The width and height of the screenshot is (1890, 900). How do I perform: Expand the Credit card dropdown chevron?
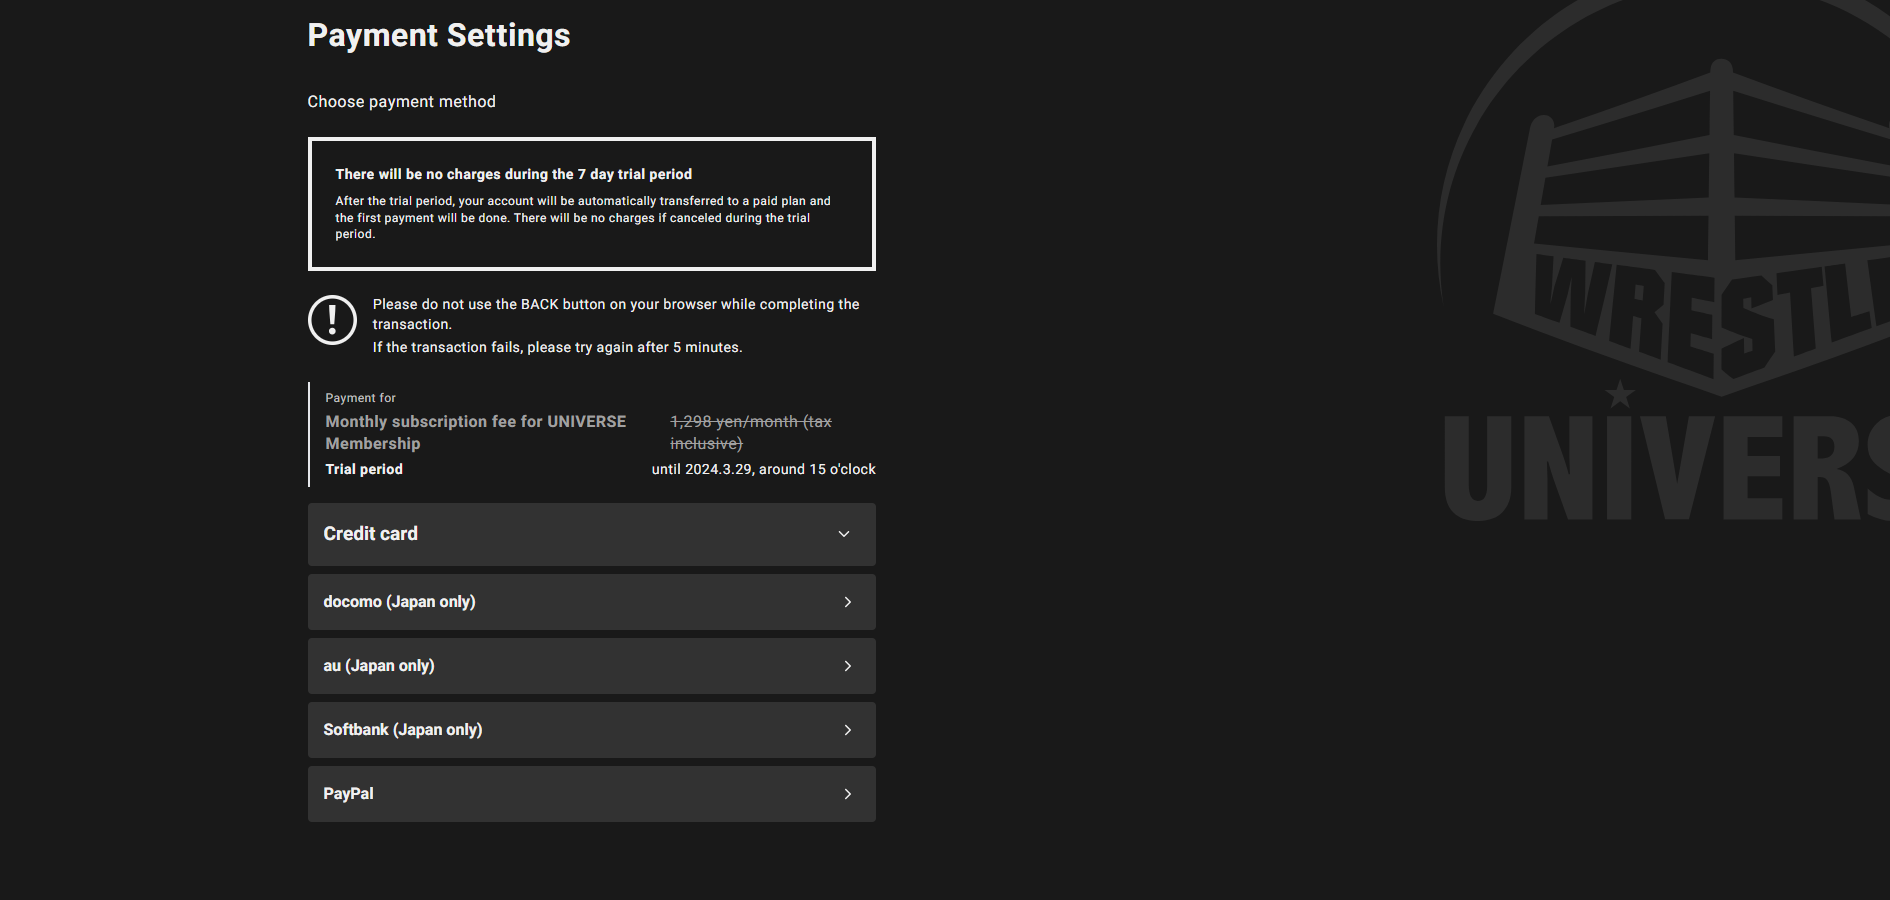point(844,534)
